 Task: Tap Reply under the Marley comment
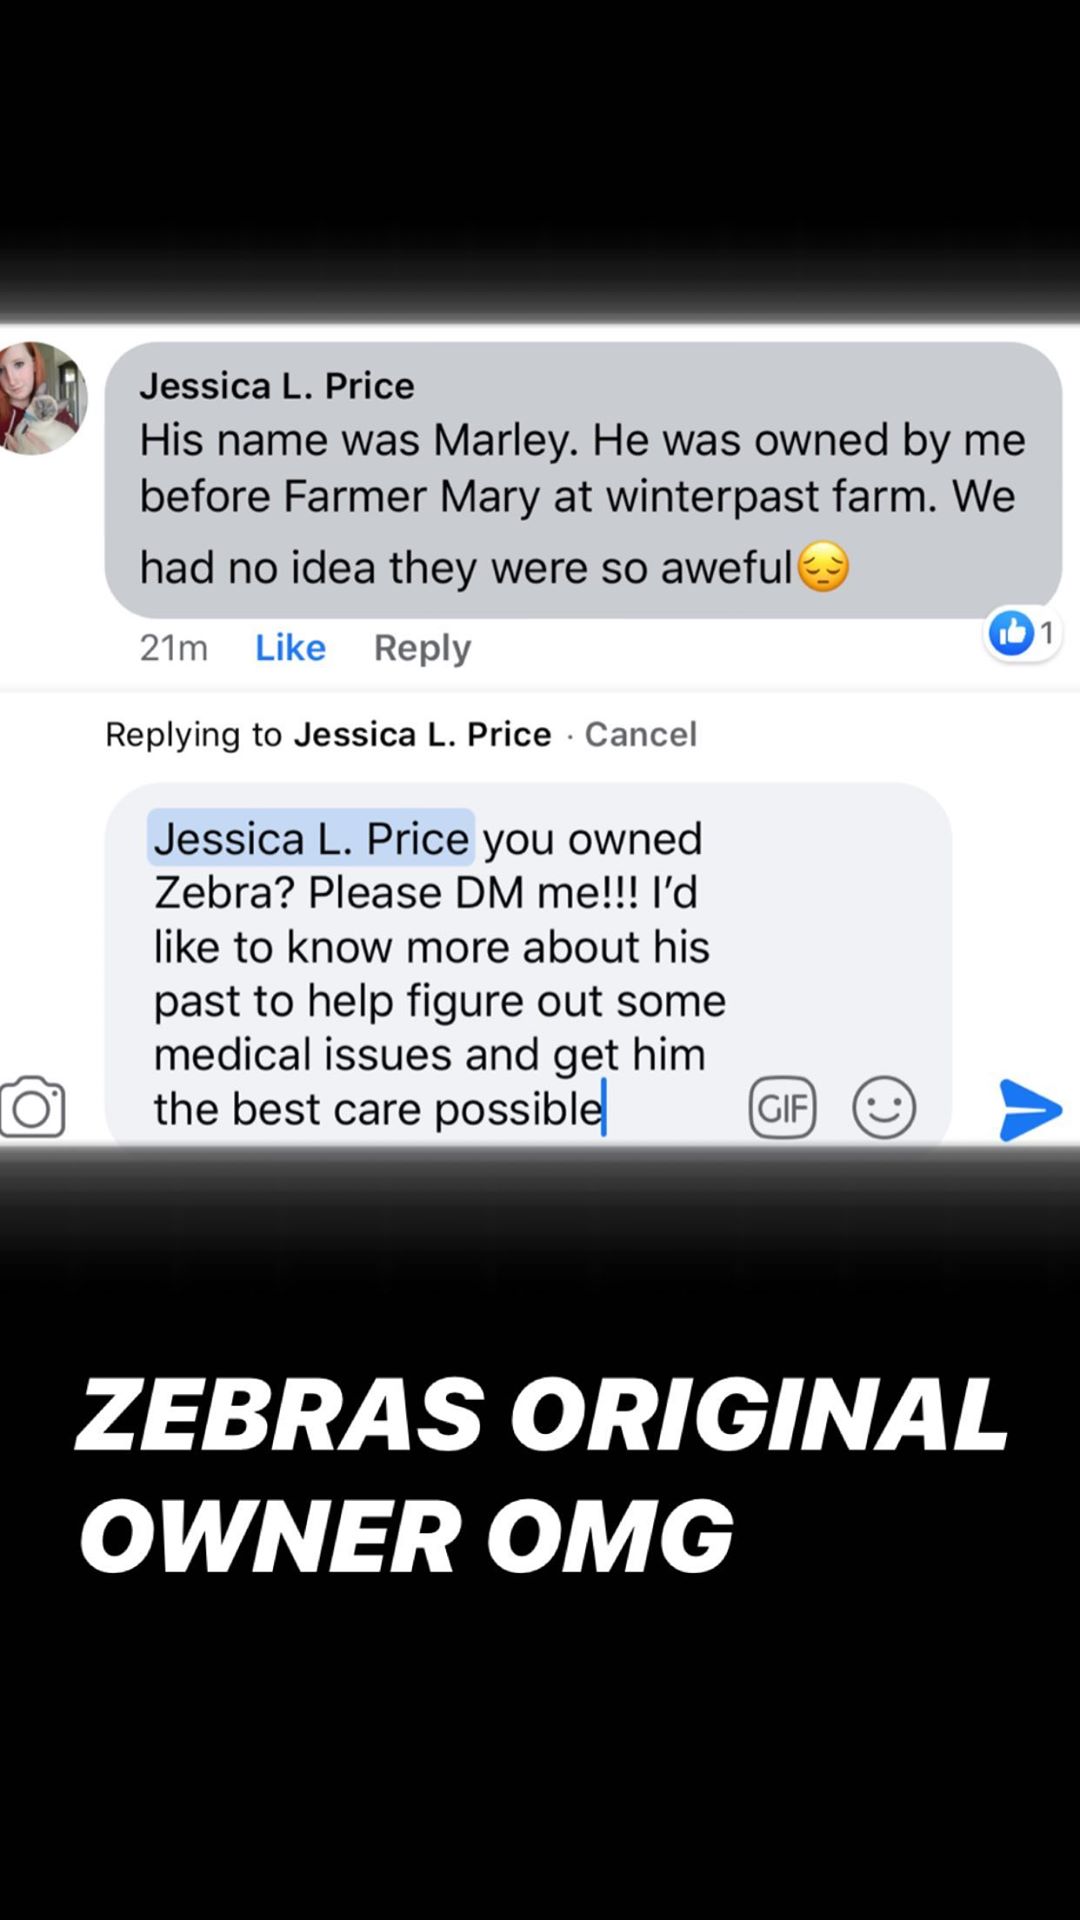[422, 649]
